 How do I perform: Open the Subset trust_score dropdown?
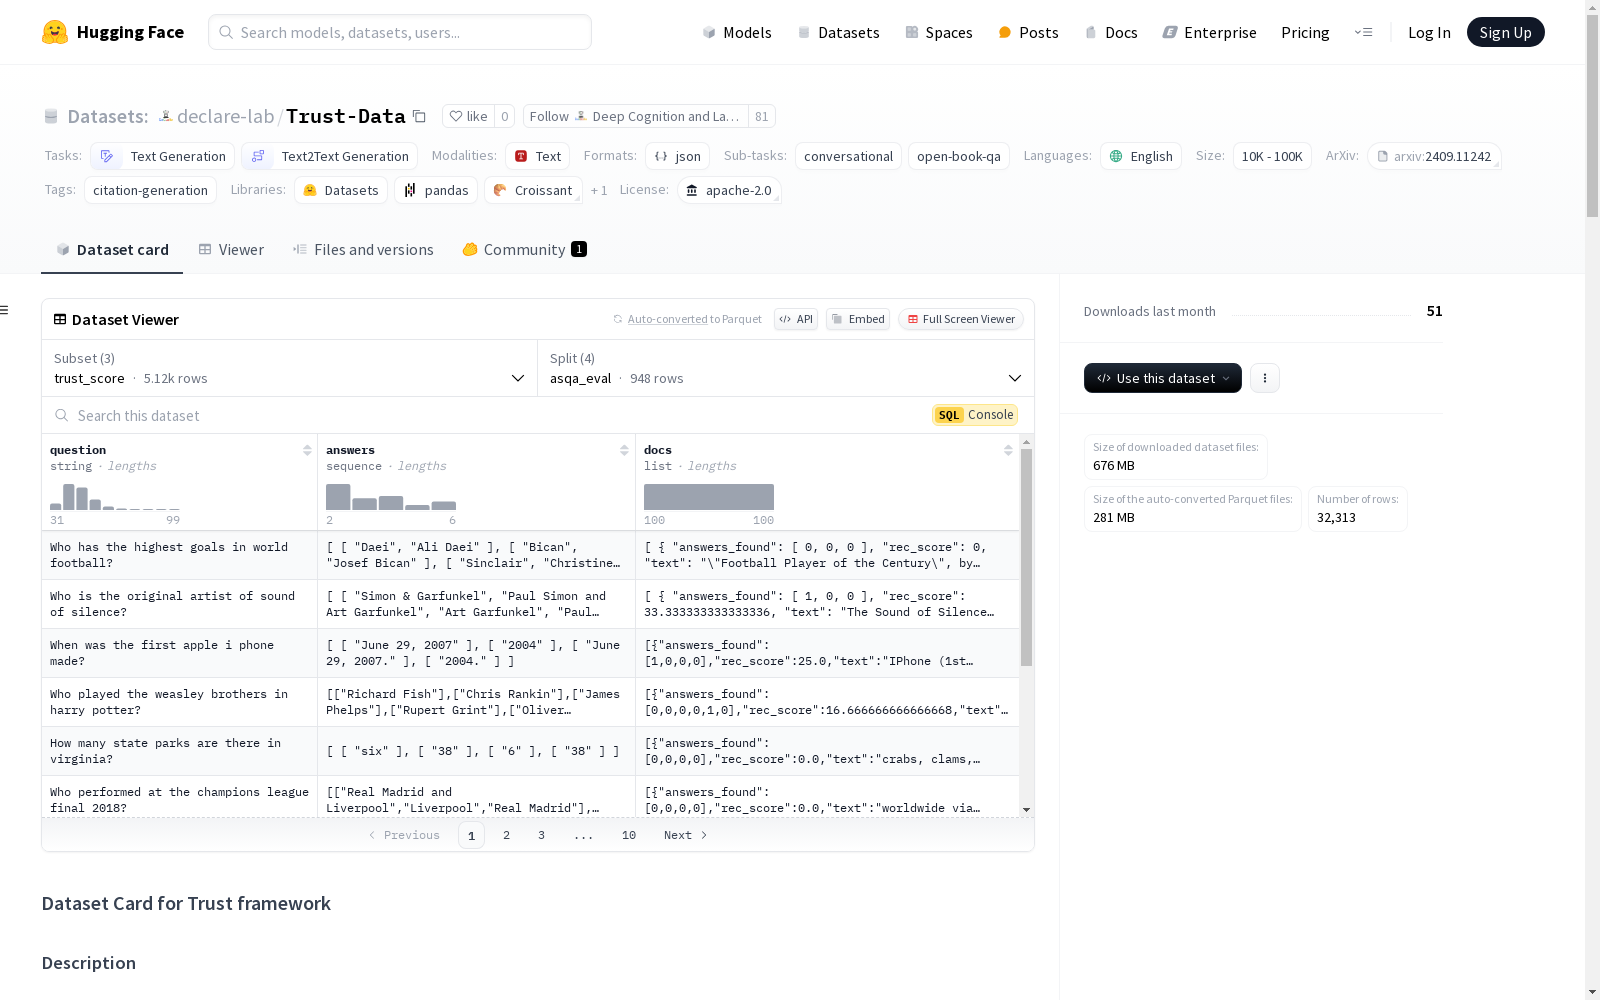tap(289, 368)
